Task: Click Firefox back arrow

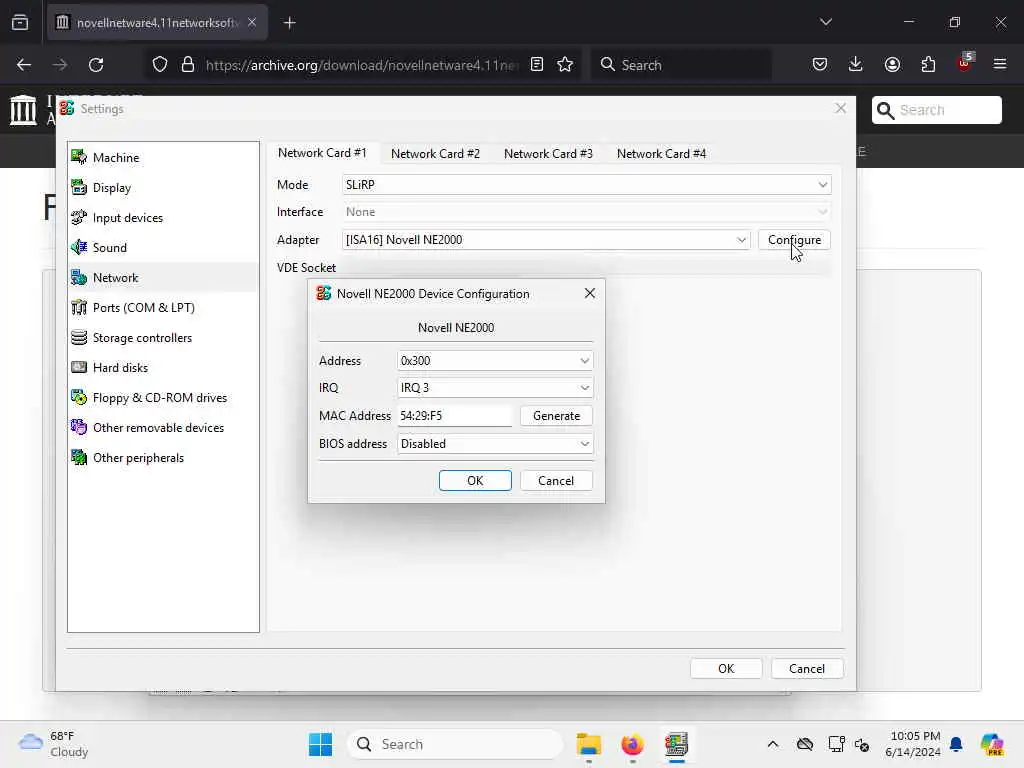Action: click(24, 65)
